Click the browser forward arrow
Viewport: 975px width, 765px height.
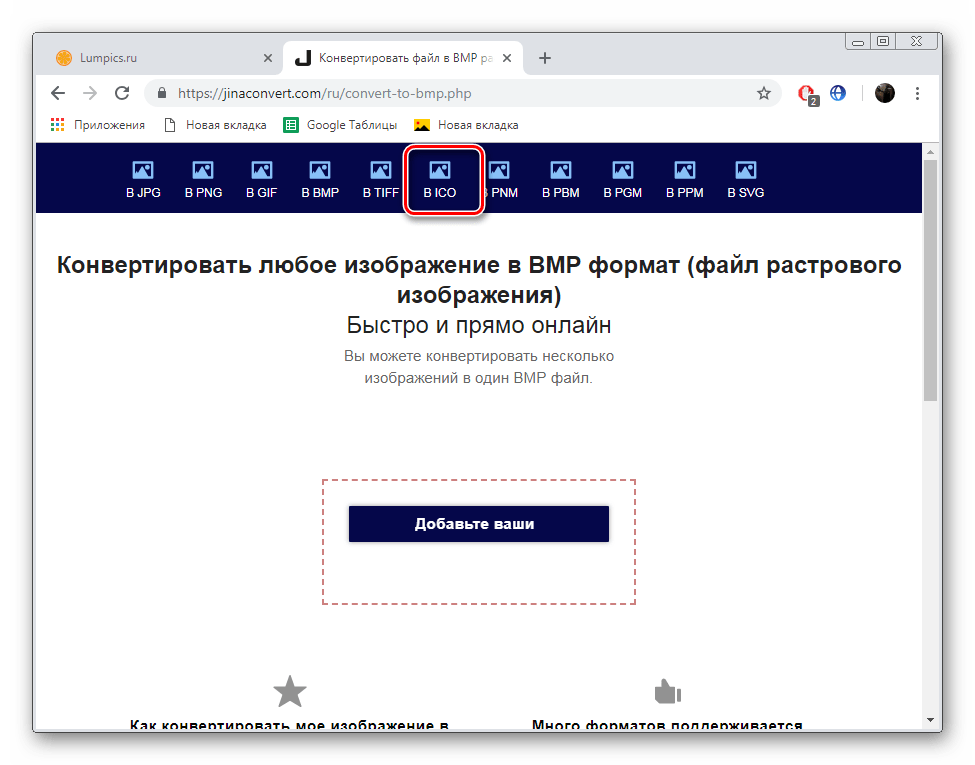coord(90,93)
